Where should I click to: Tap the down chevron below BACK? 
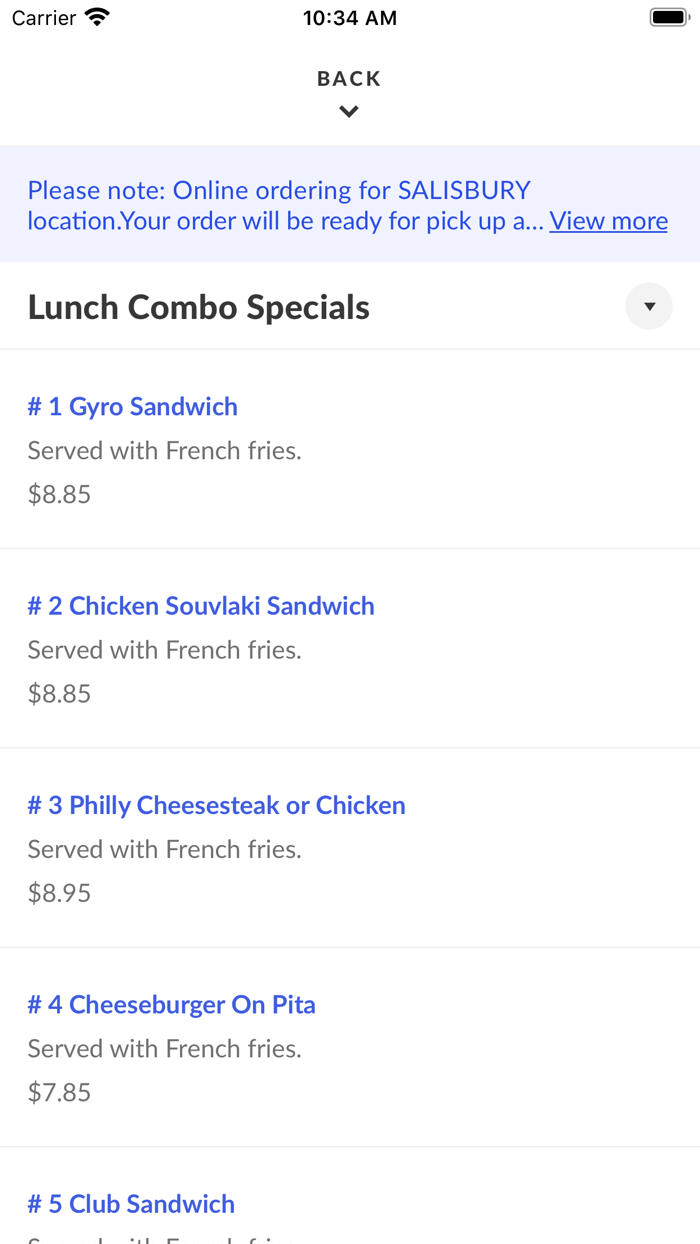pyautogui.click(x=349, y=112)
